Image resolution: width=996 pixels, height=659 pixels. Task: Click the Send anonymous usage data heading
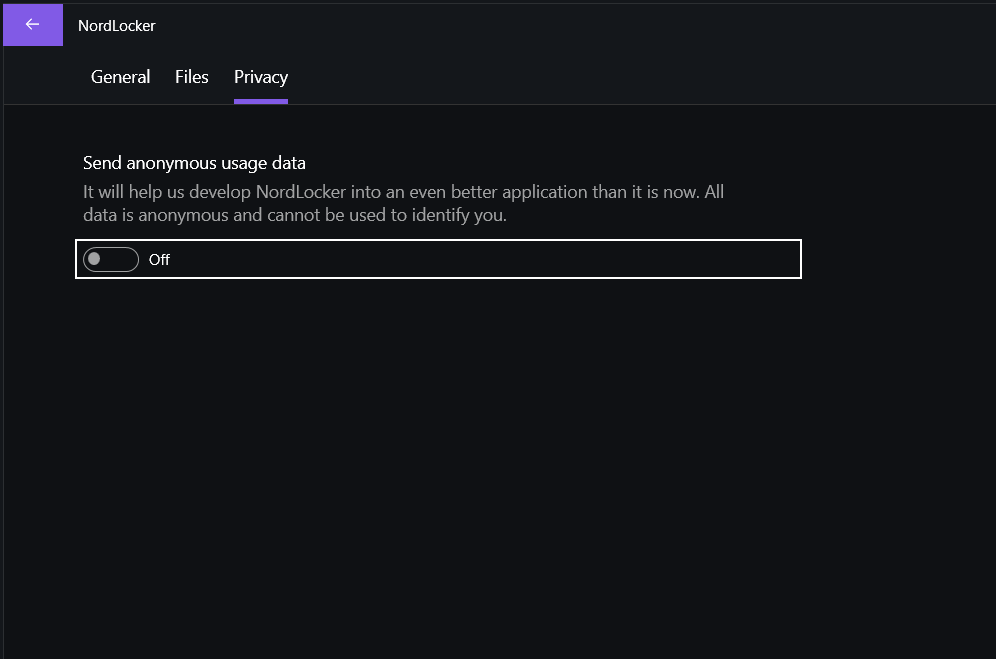[x=193, y=162]
